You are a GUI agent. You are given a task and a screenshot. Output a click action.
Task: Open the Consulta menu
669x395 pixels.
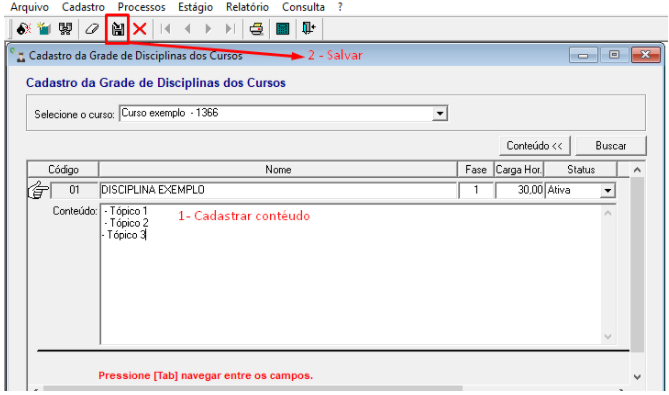(303, 7)
